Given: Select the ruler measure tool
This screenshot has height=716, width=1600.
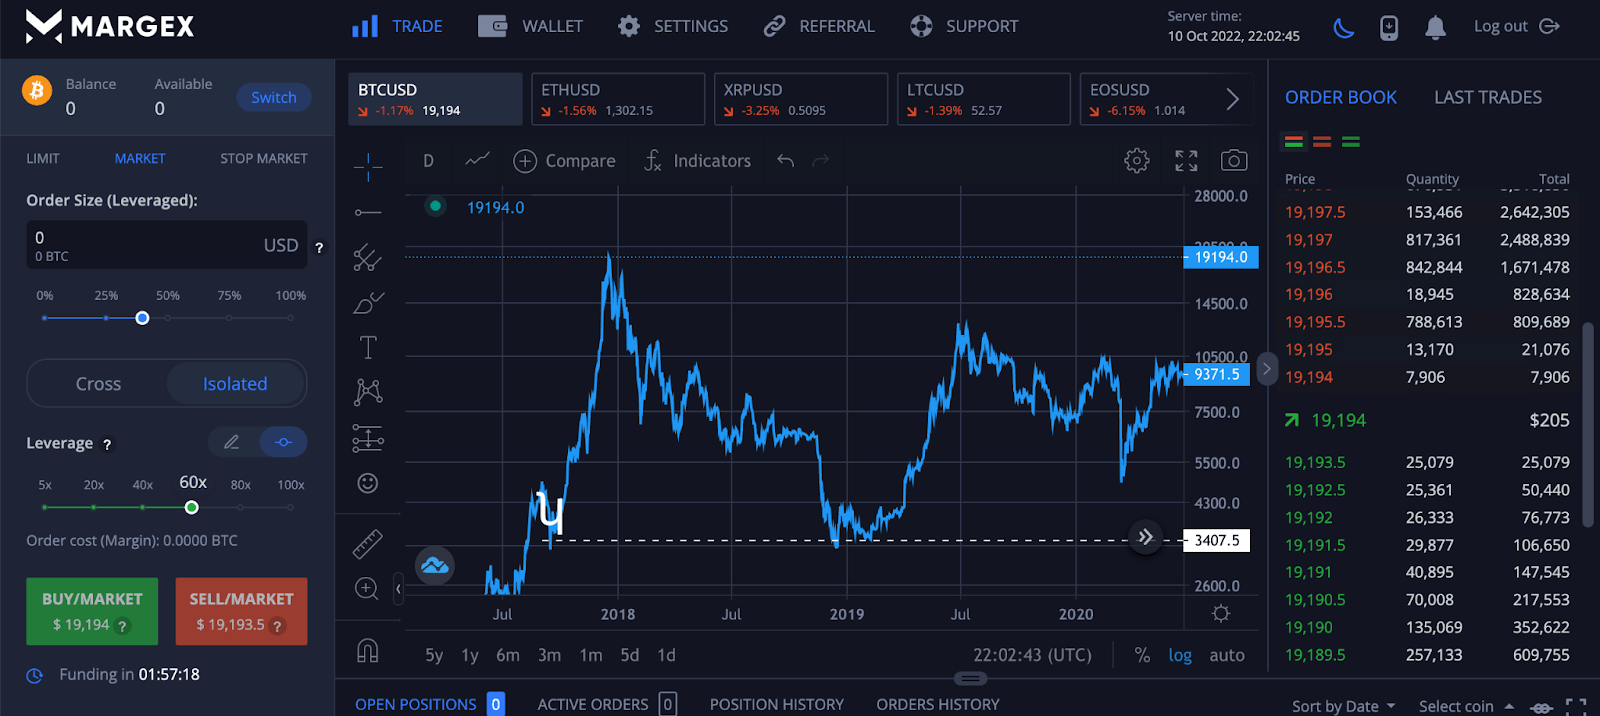Looking at the screenshot, I should coord(368,543).
